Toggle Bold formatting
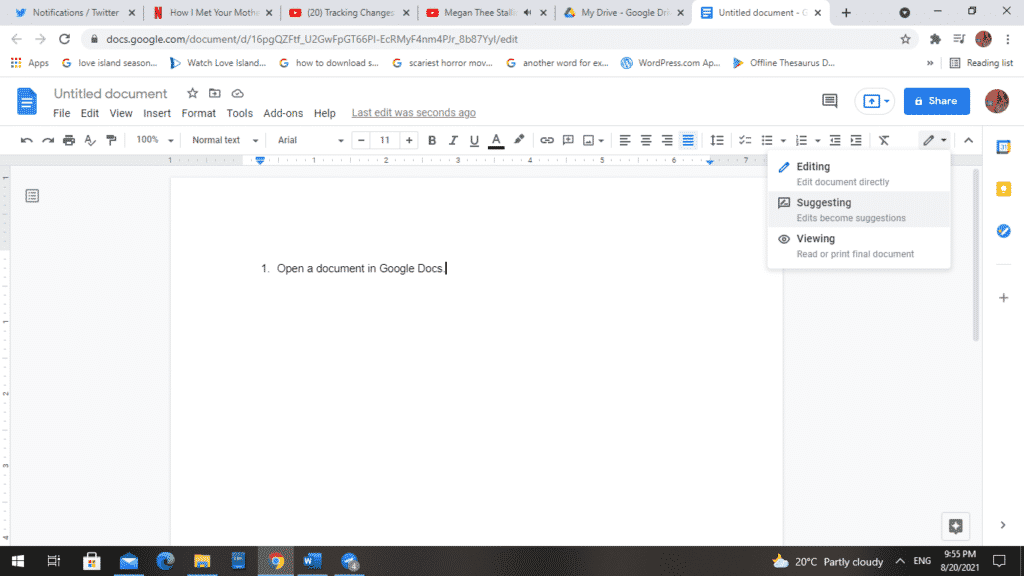Viewport: 1024px width, 576px height. pyautogui.click(x=432, y=141)
